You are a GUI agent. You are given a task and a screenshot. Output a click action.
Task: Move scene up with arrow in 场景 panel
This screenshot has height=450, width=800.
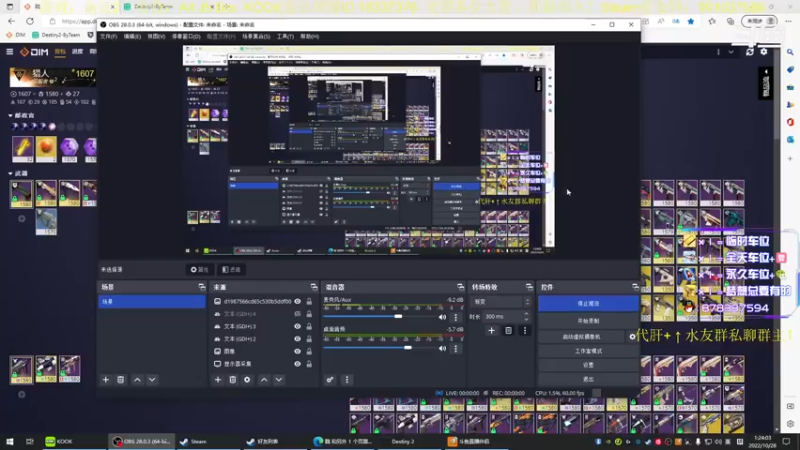click(137, 380)
